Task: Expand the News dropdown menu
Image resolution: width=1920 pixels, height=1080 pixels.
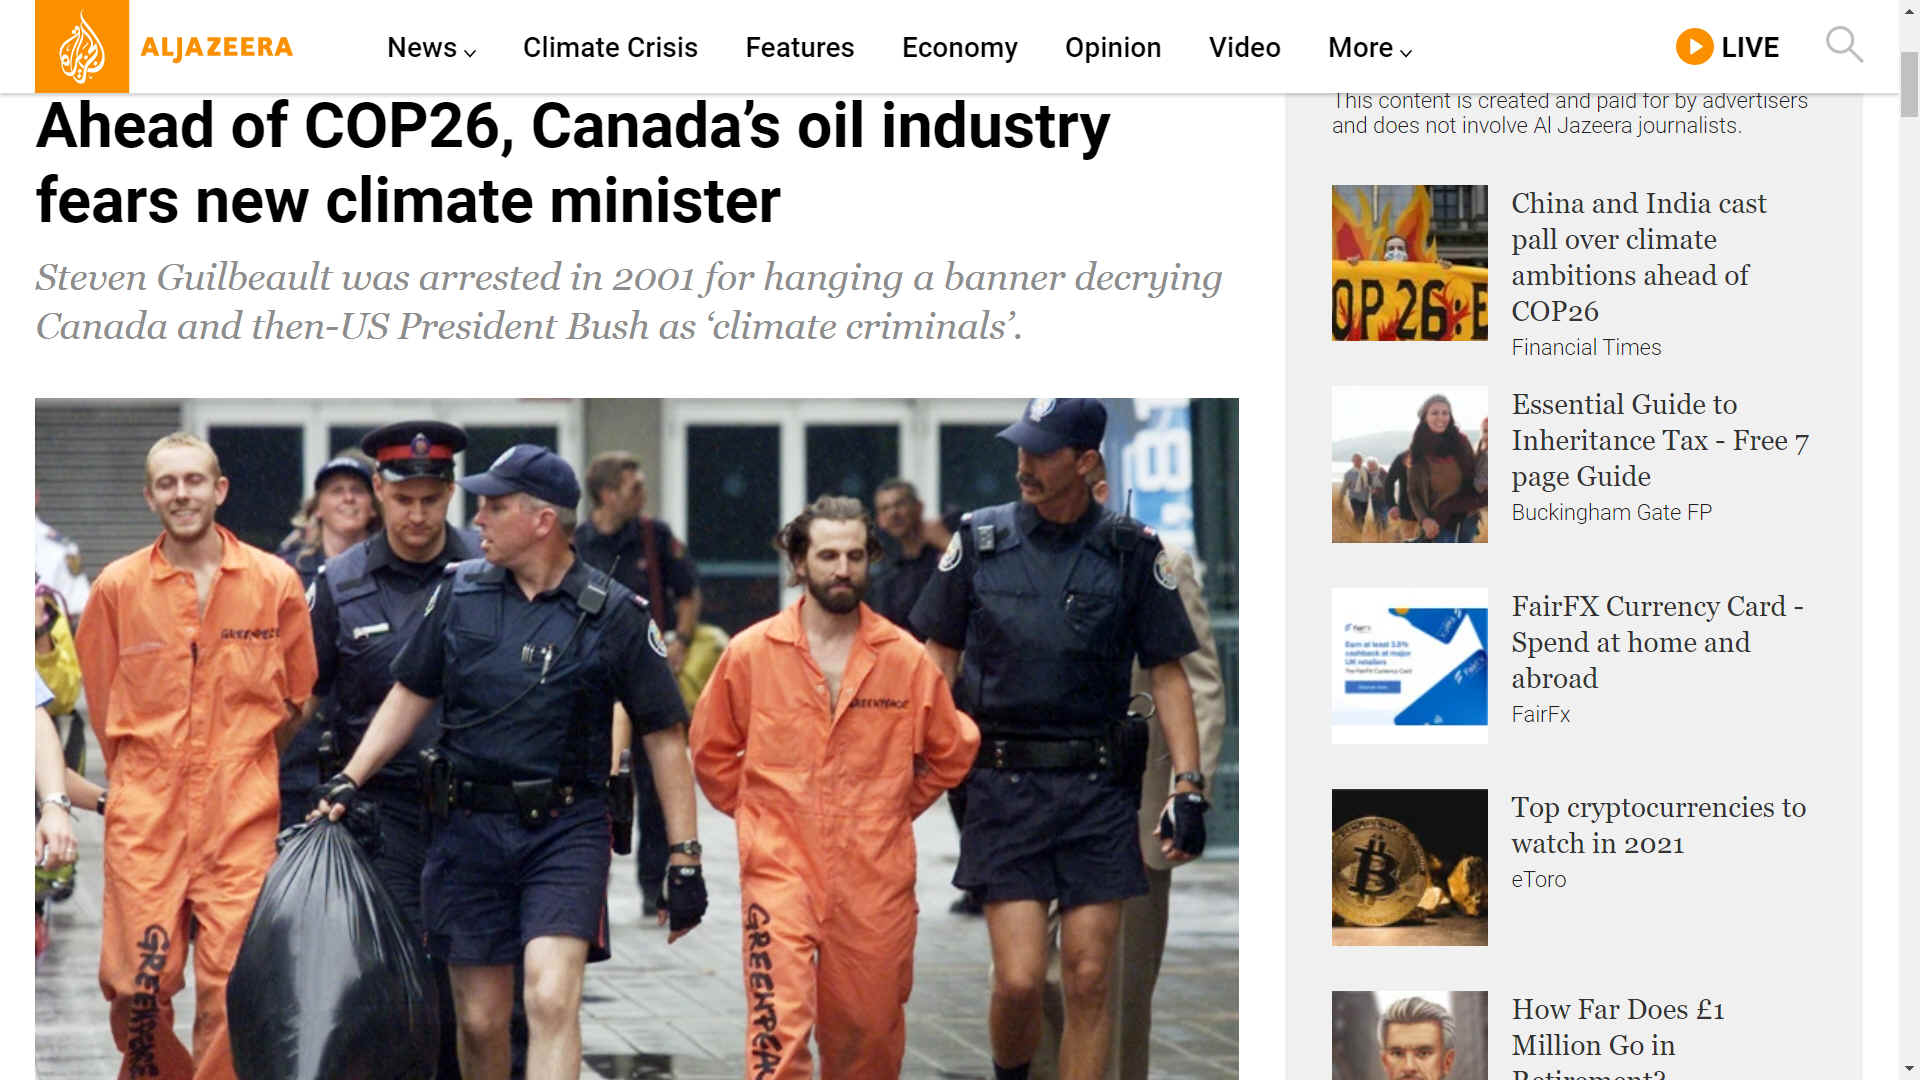Action: click(x=431, y=48)
